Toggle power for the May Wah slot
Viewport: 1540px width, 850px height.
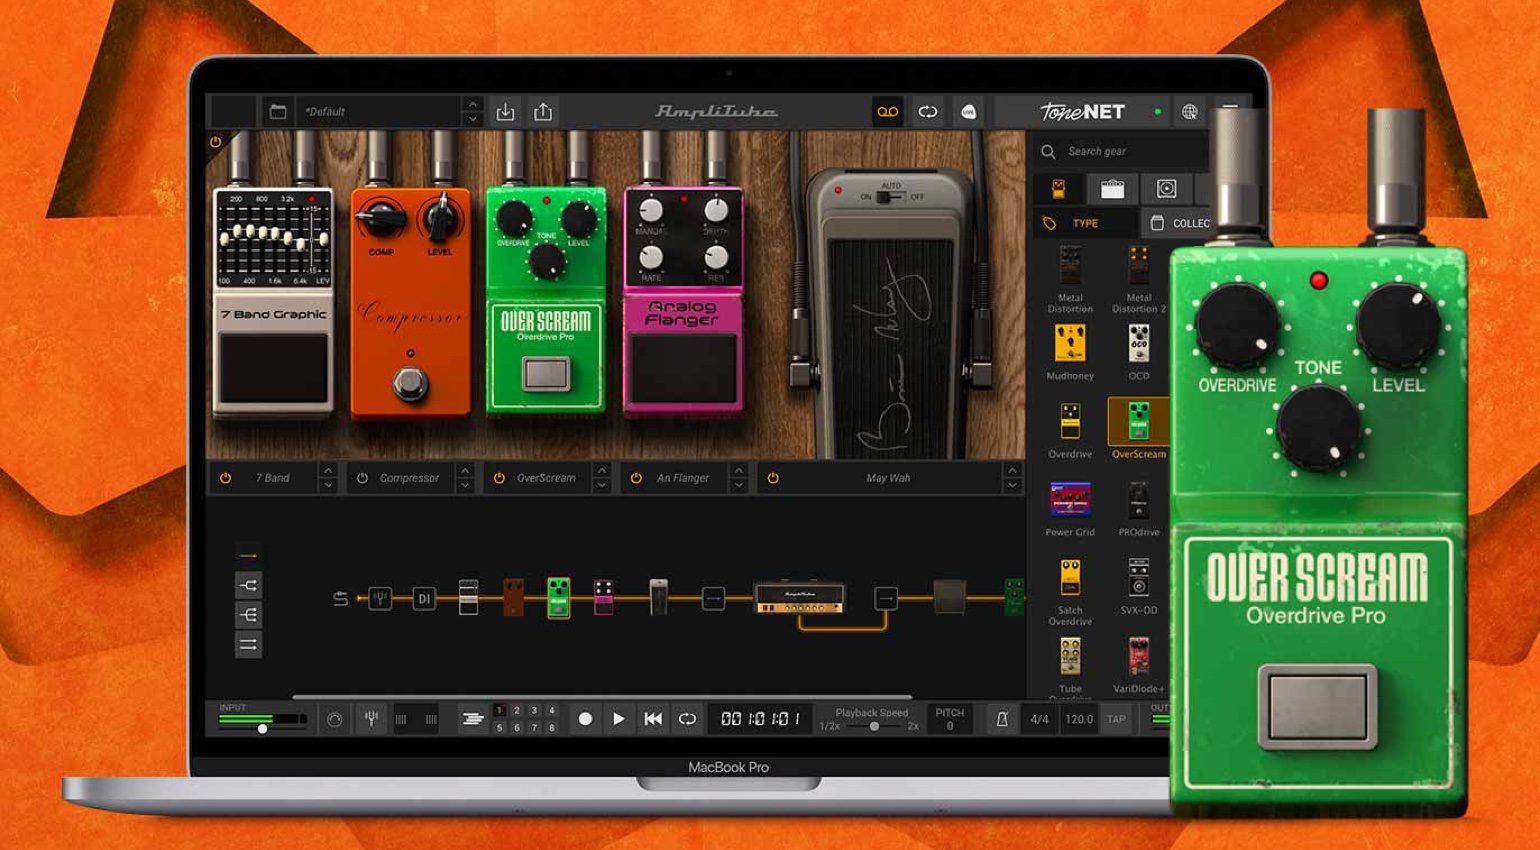click(773, 478)
